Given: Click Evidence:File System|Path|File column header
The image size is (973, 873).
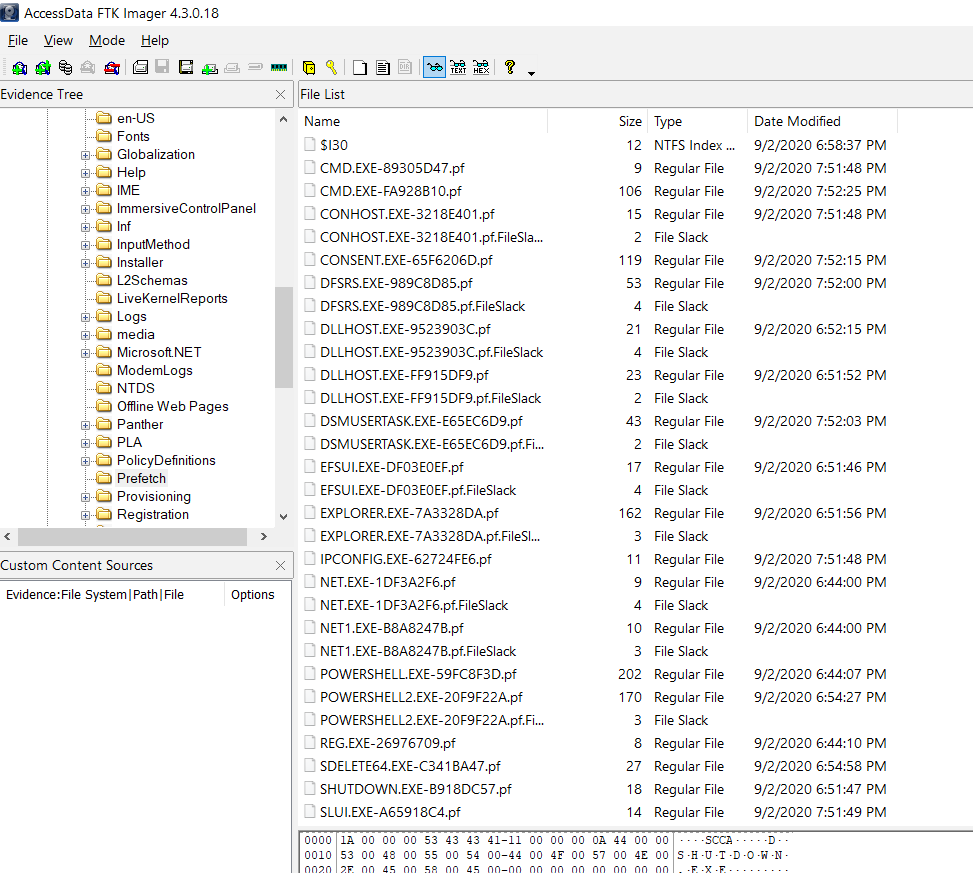Looking at the screenshot, I should 112,594.
